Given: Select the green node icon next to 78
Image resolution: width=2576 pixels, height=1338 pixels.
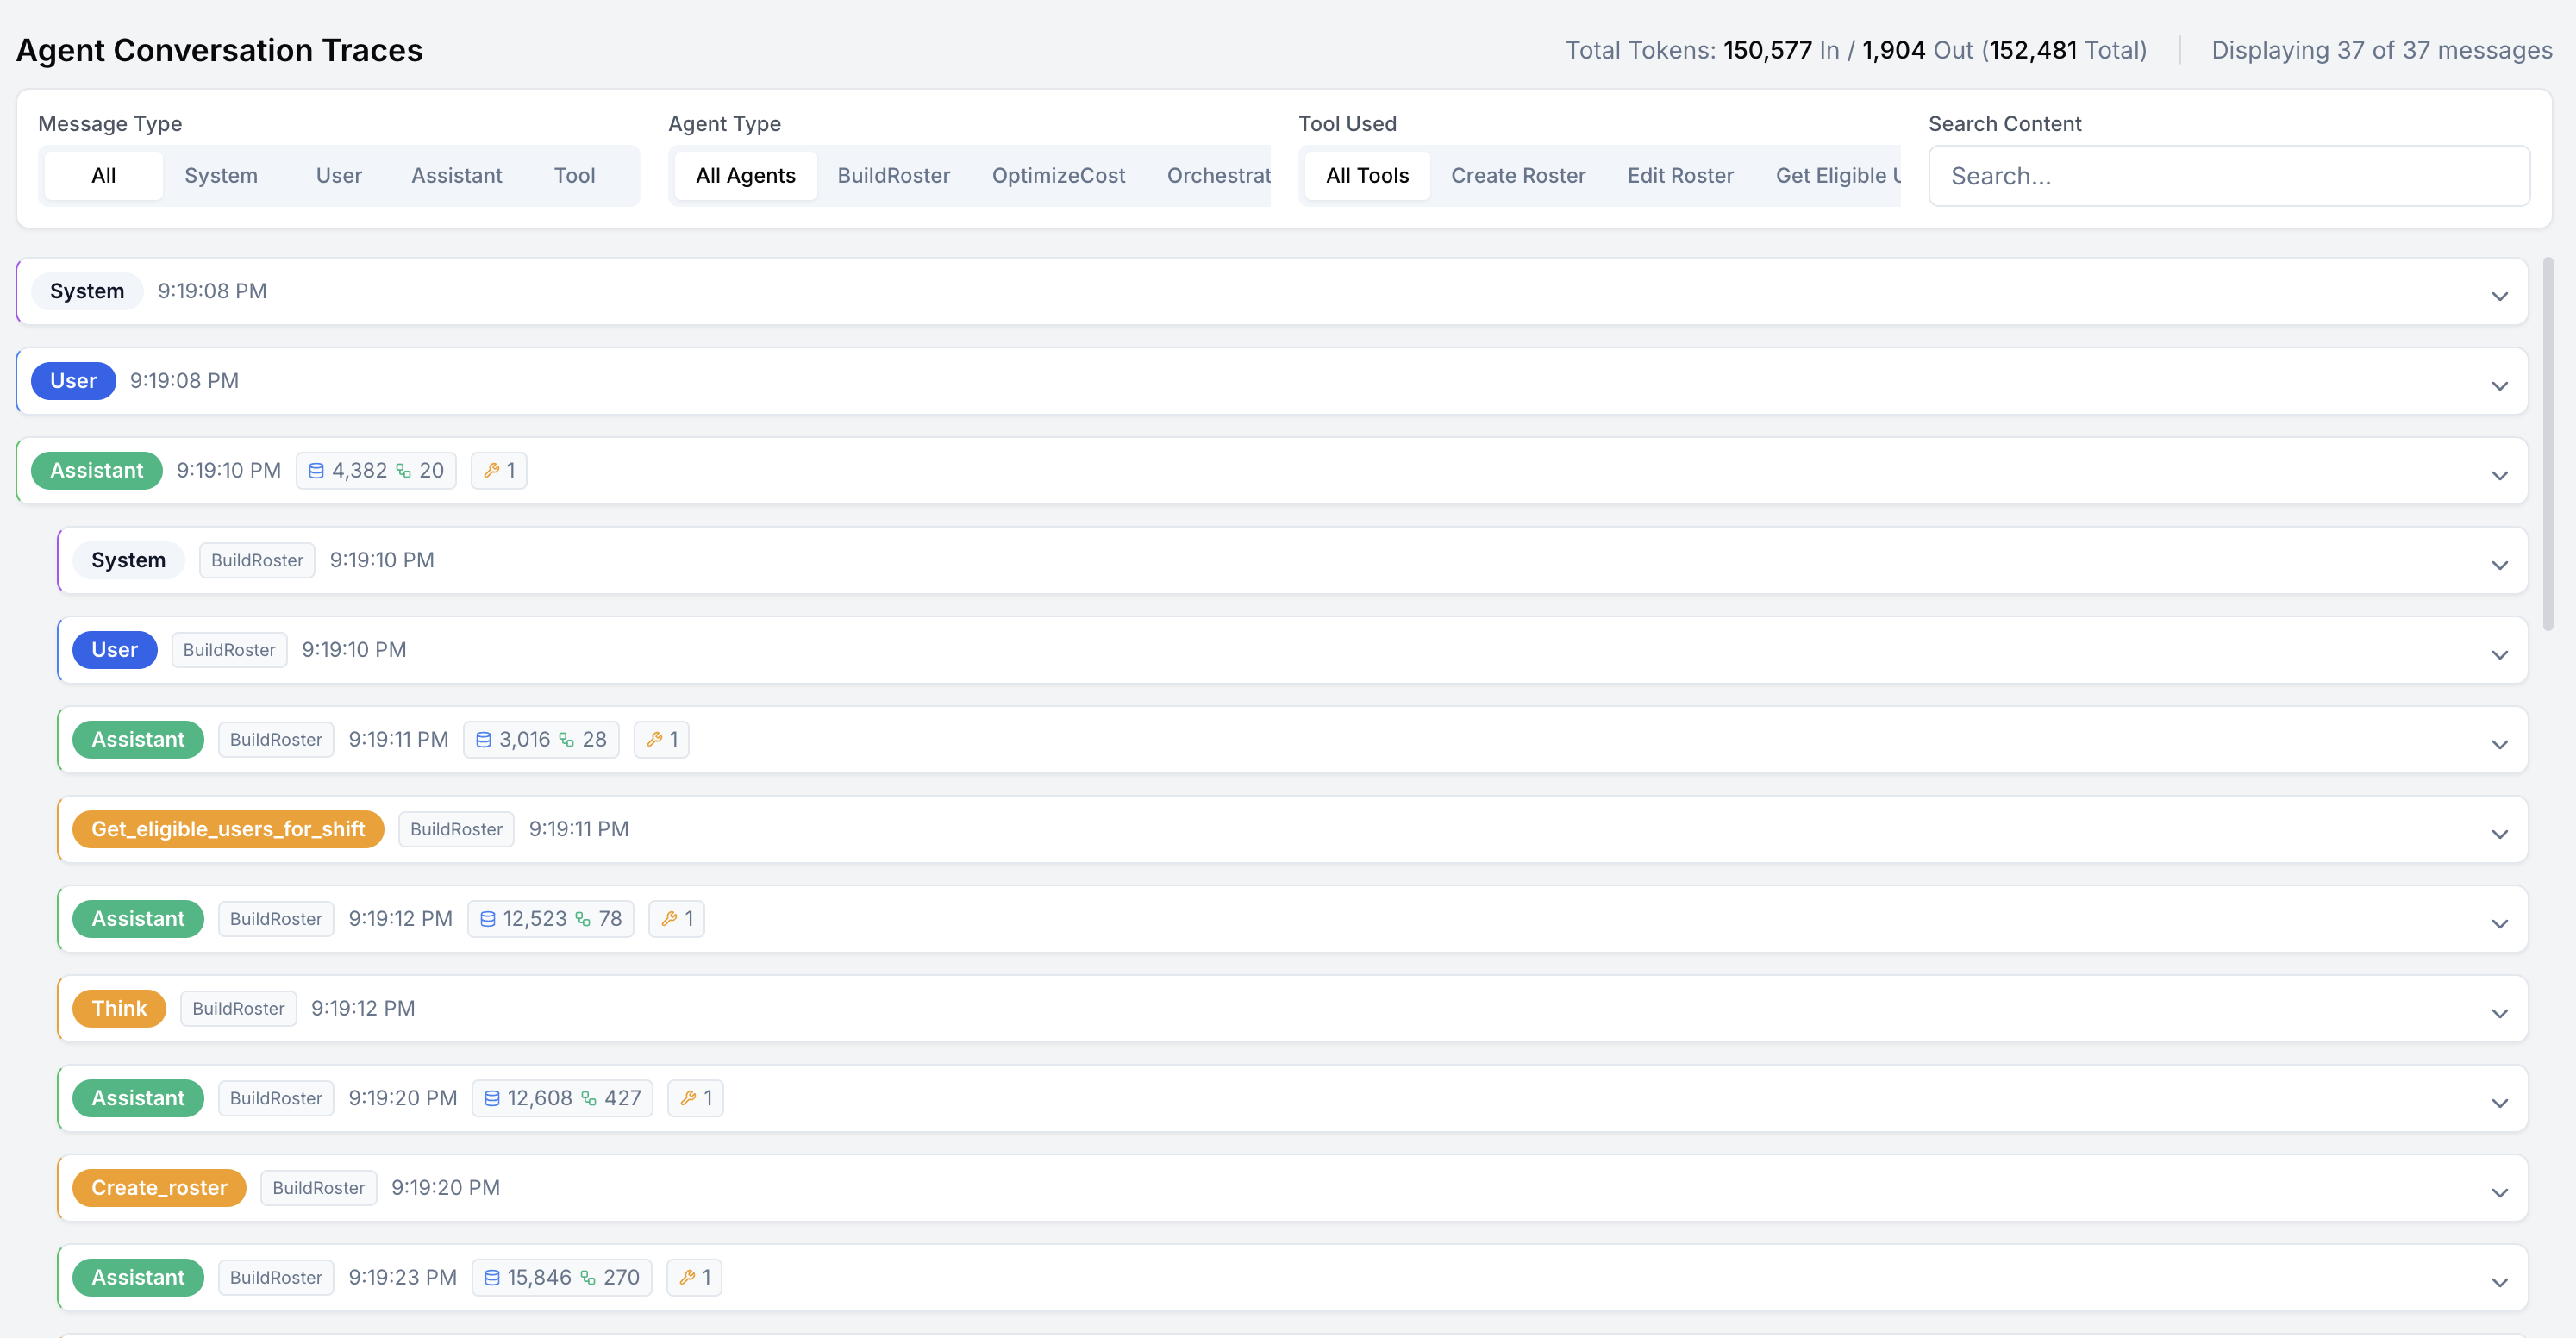Looking at the screenshot, I should pos(583,918).
